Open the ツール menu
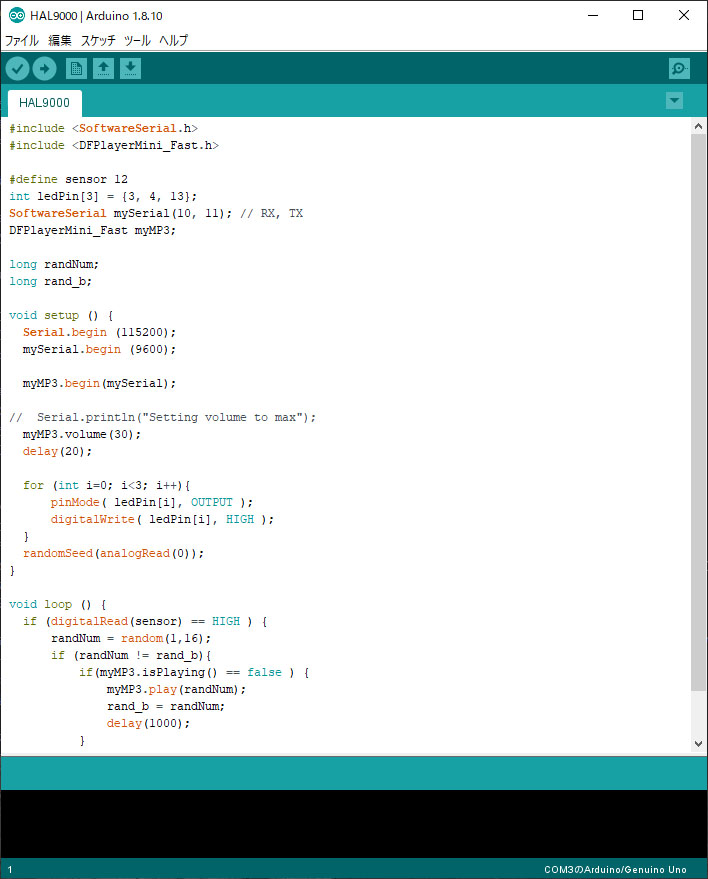Image resolution: width=708 pixels, height=879 pixels. coord(137,41)
